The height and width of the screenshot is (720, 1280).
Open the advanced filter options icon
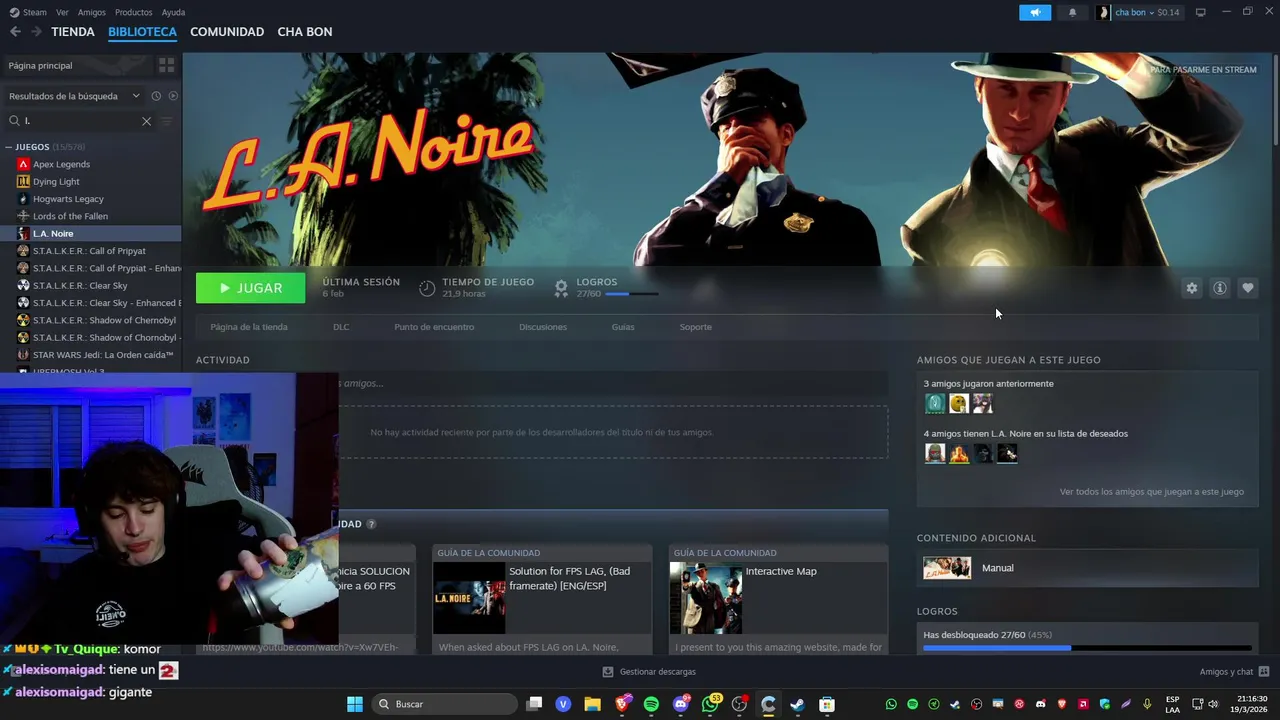(x=167, y=121)
